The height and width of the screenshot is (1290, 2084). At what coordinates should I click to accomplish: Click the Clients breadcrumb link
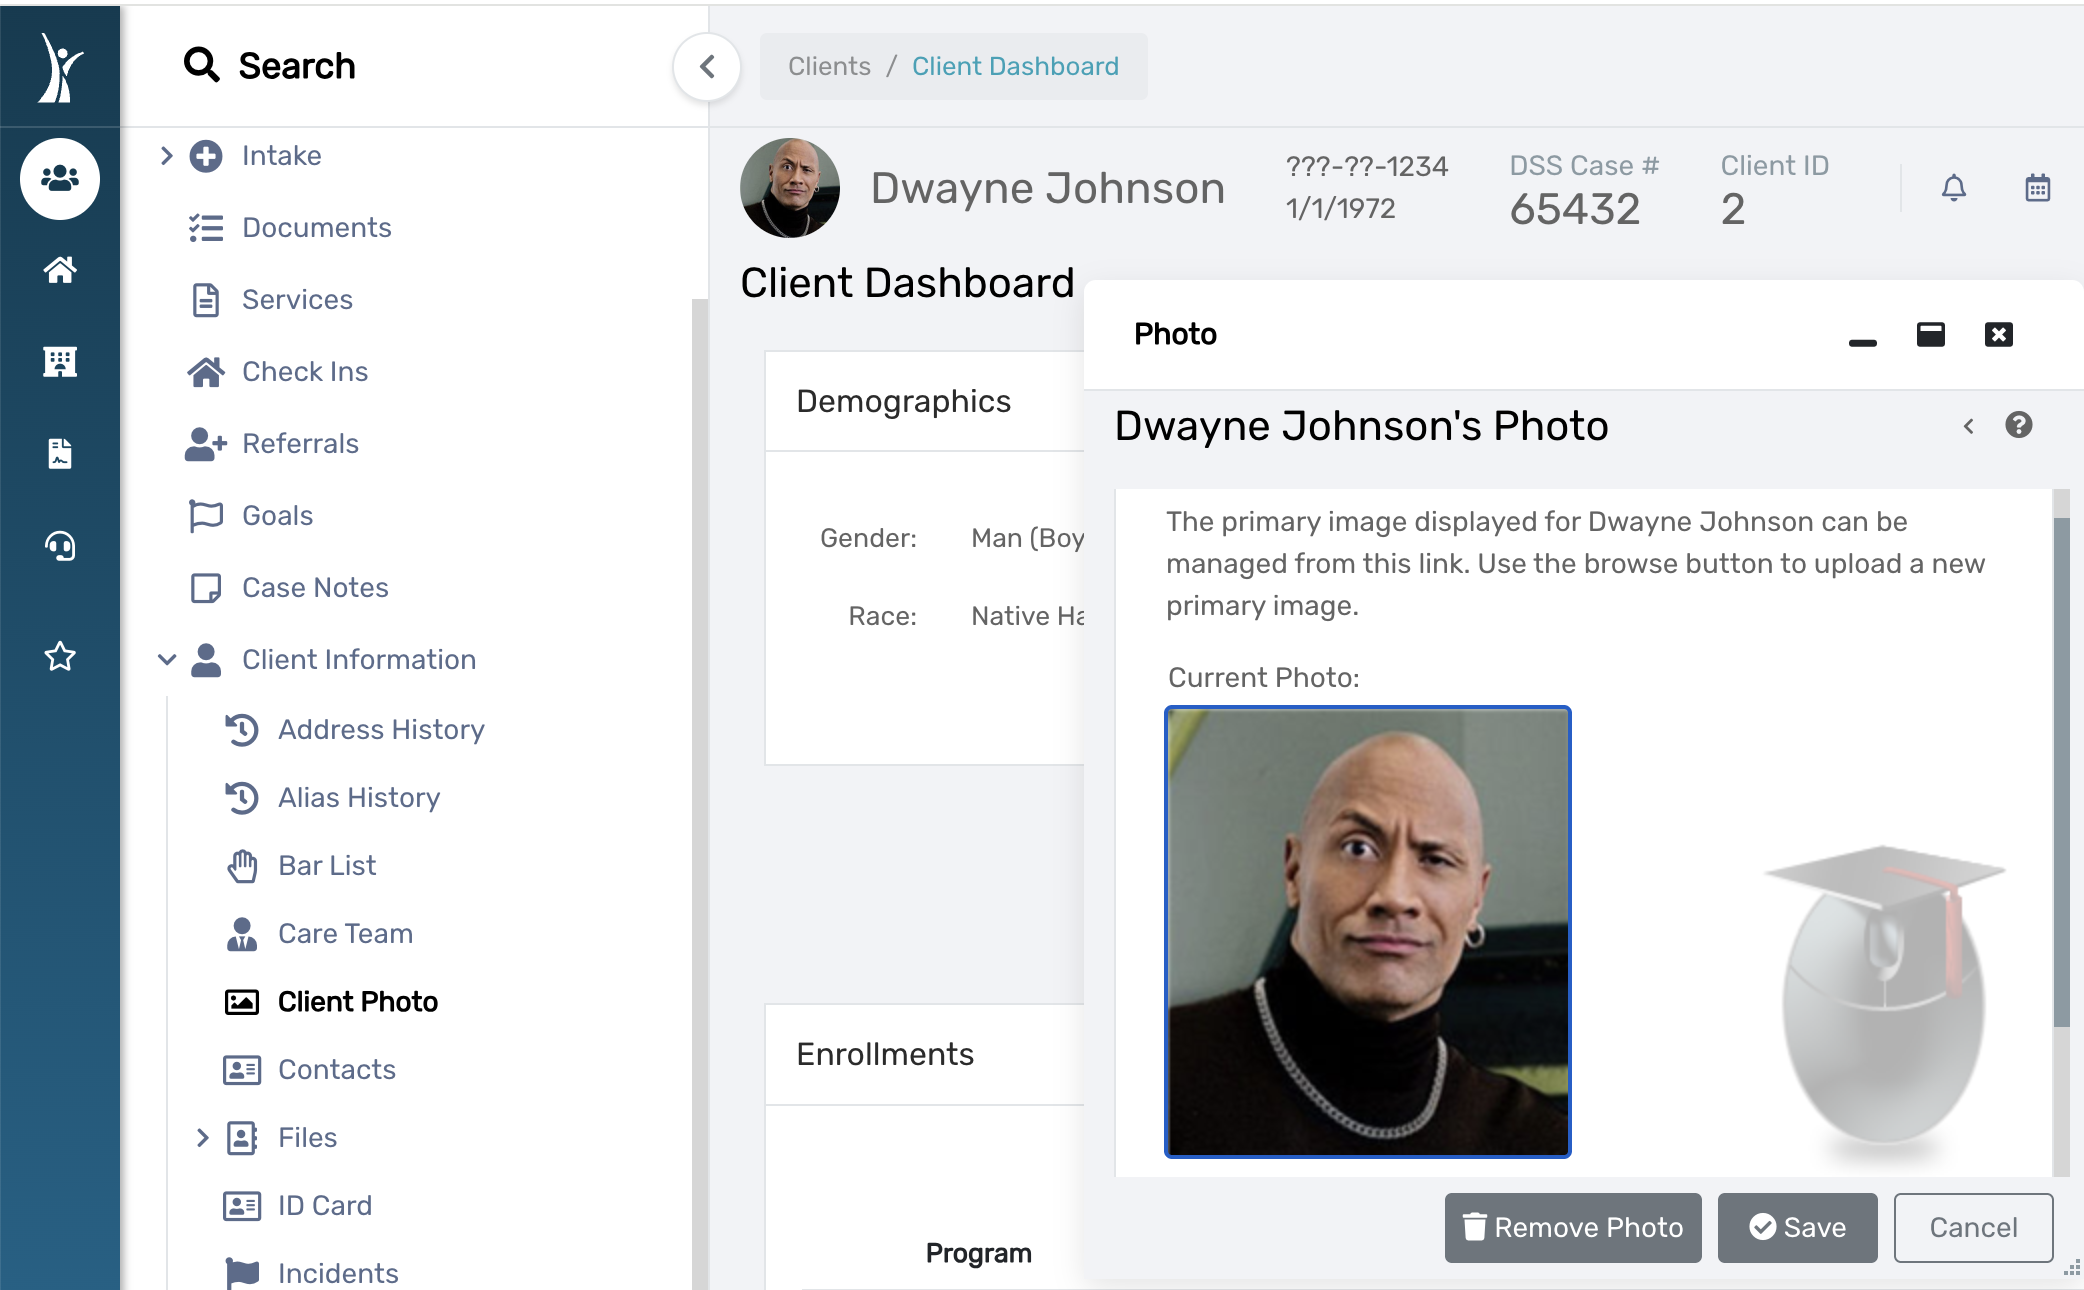point(829,67)
